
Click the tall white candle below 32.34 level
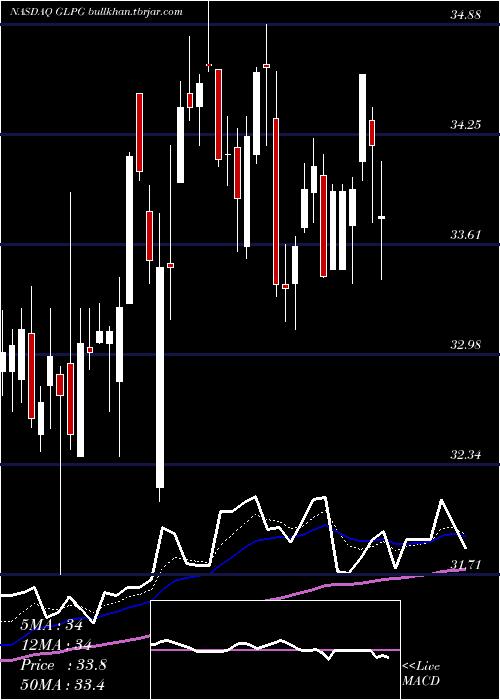click(x=160, y=377)
